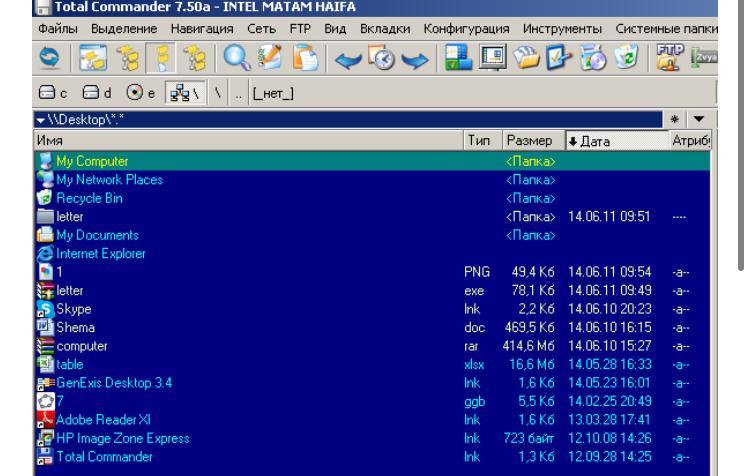The width and height of the screenshot is (750, 476).
Task: Click the vertical scrollbar at window right edge
Action: pos(740,136)
